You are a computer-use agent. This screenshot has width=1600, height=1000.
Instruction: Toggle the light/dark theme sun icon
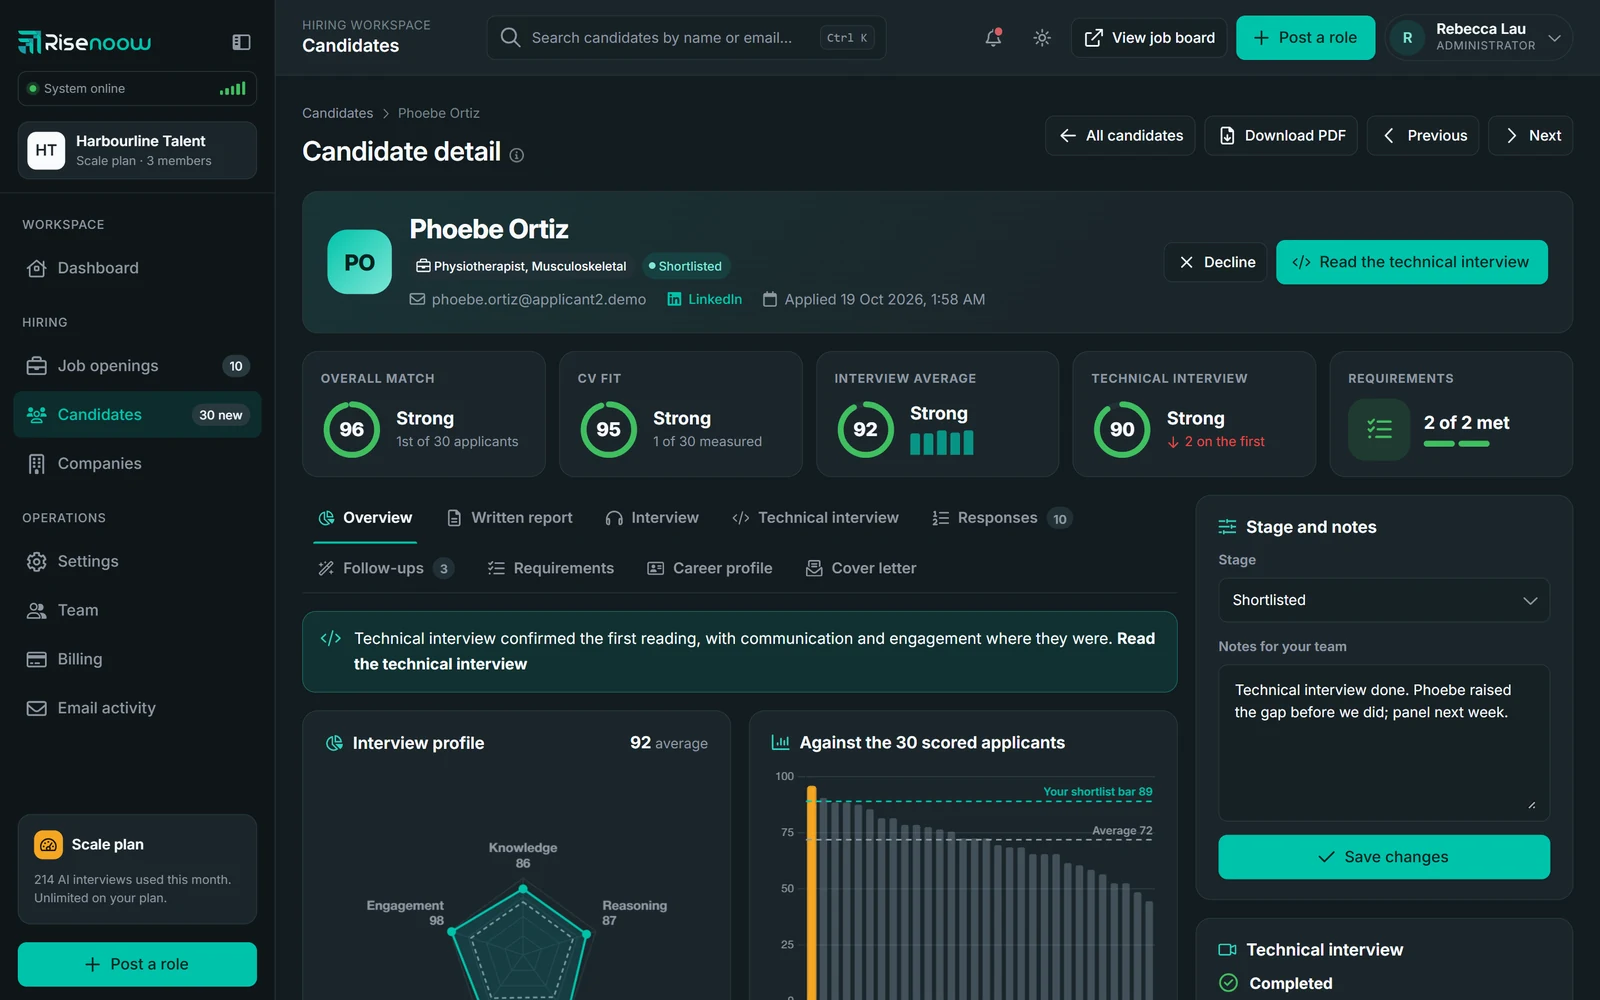pyautogui.click(x=1042, y=38)
